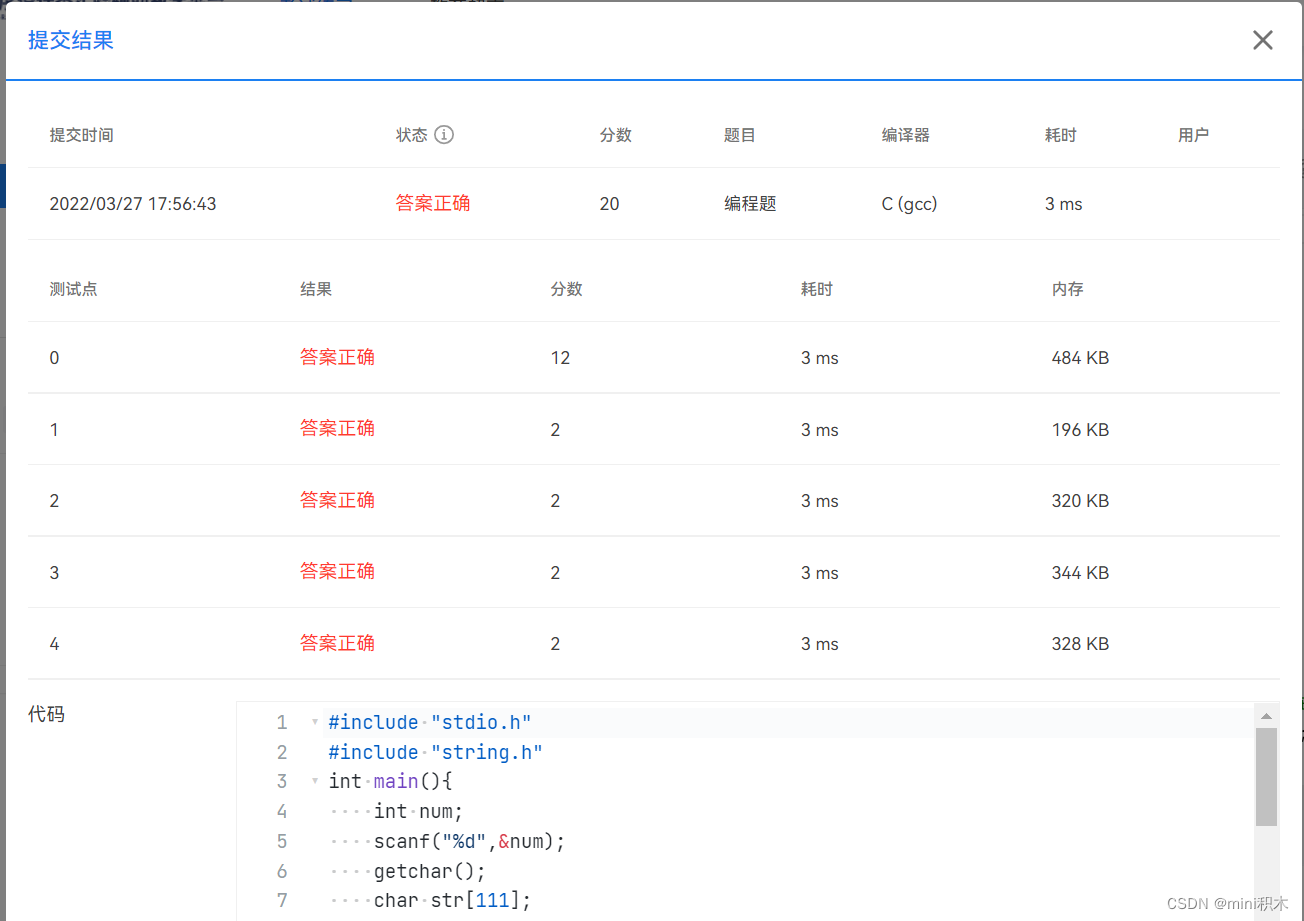Click the 344 KB memory value
Screen dimensions: 1304x921
[1080, 573]
